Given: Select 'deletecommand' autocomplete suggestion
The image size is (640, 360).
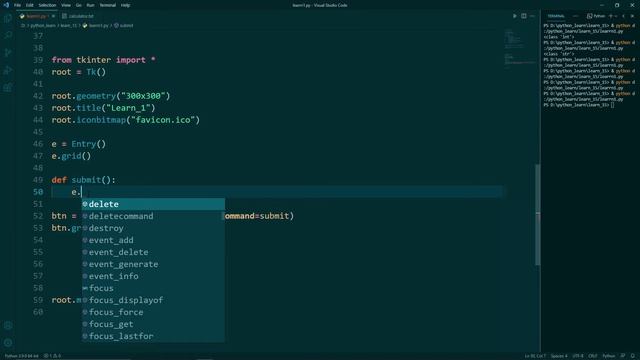Looking at the screenshot, I should click(153, 216).
